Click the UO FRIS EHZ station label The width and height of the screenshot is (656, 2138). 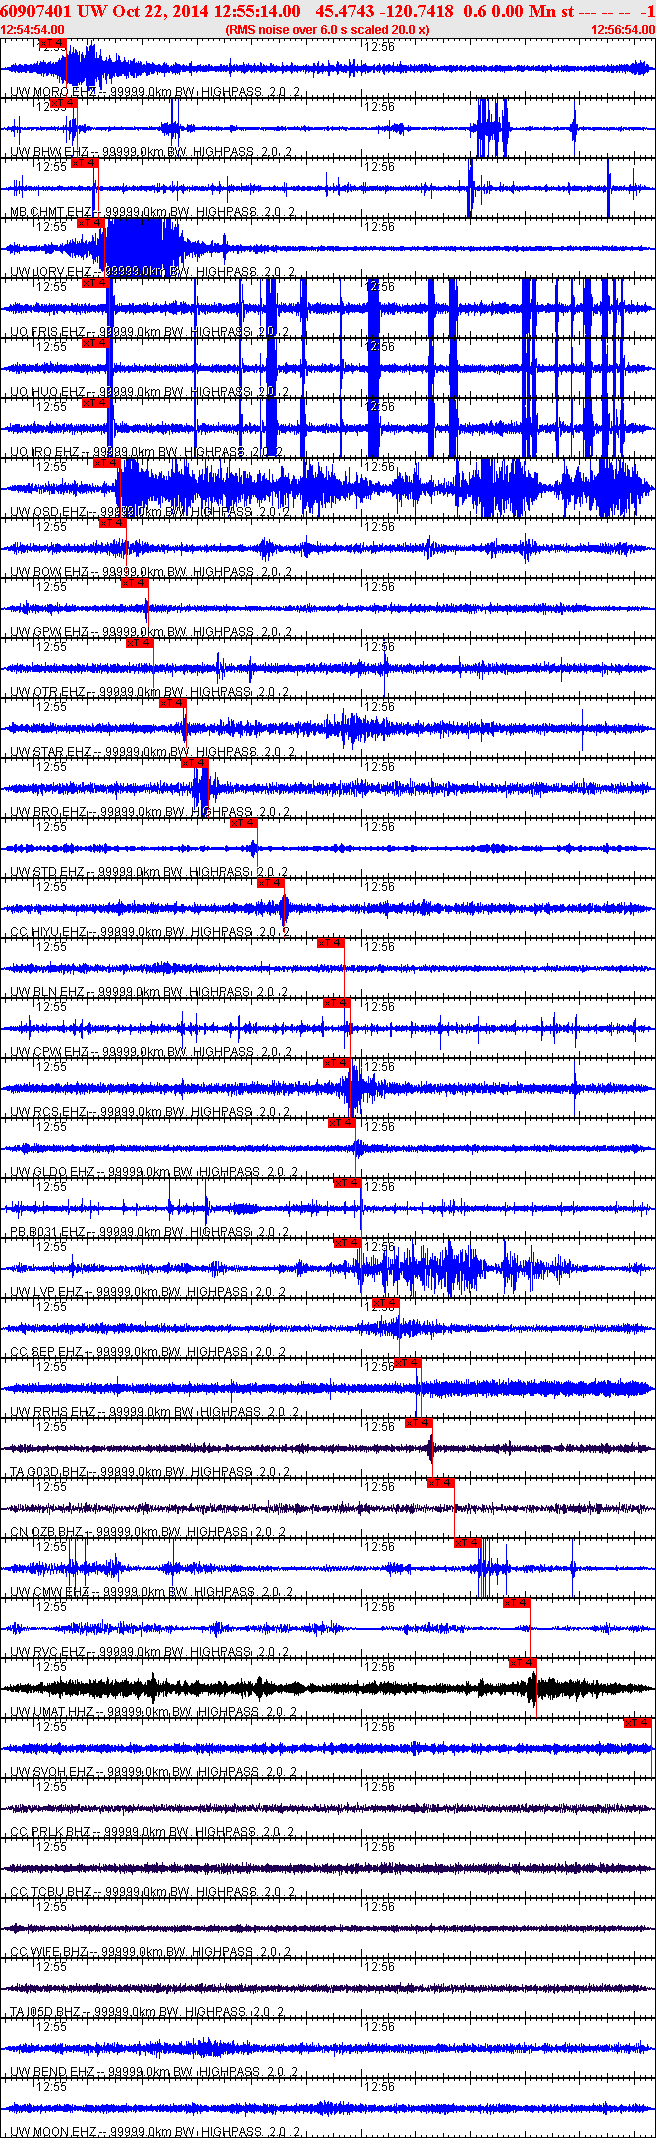pos(50,332)
